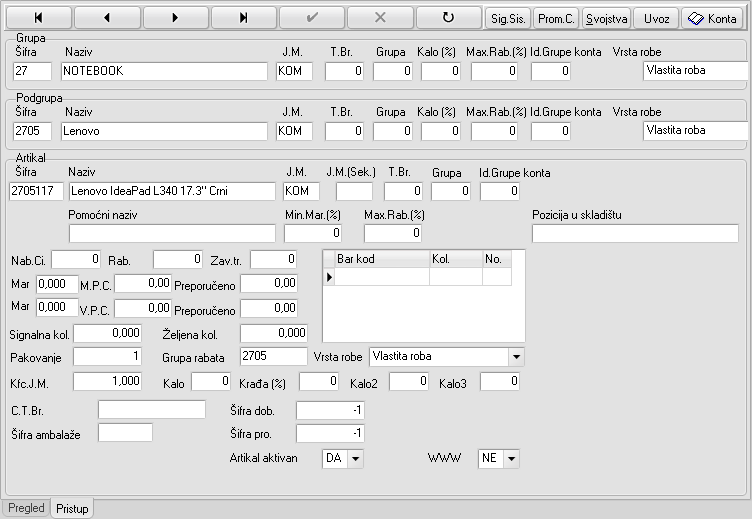
Task: Click the Kalo field in Artikal
Action: tap(211, 382)
